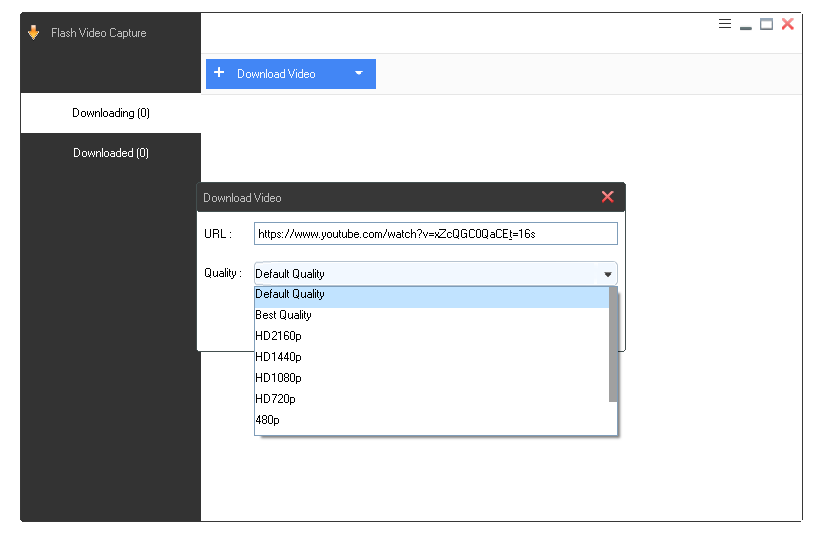This screenshot has height=558, width=836.
Task: Open the hamburger menu icon
Action: (725, 24)
